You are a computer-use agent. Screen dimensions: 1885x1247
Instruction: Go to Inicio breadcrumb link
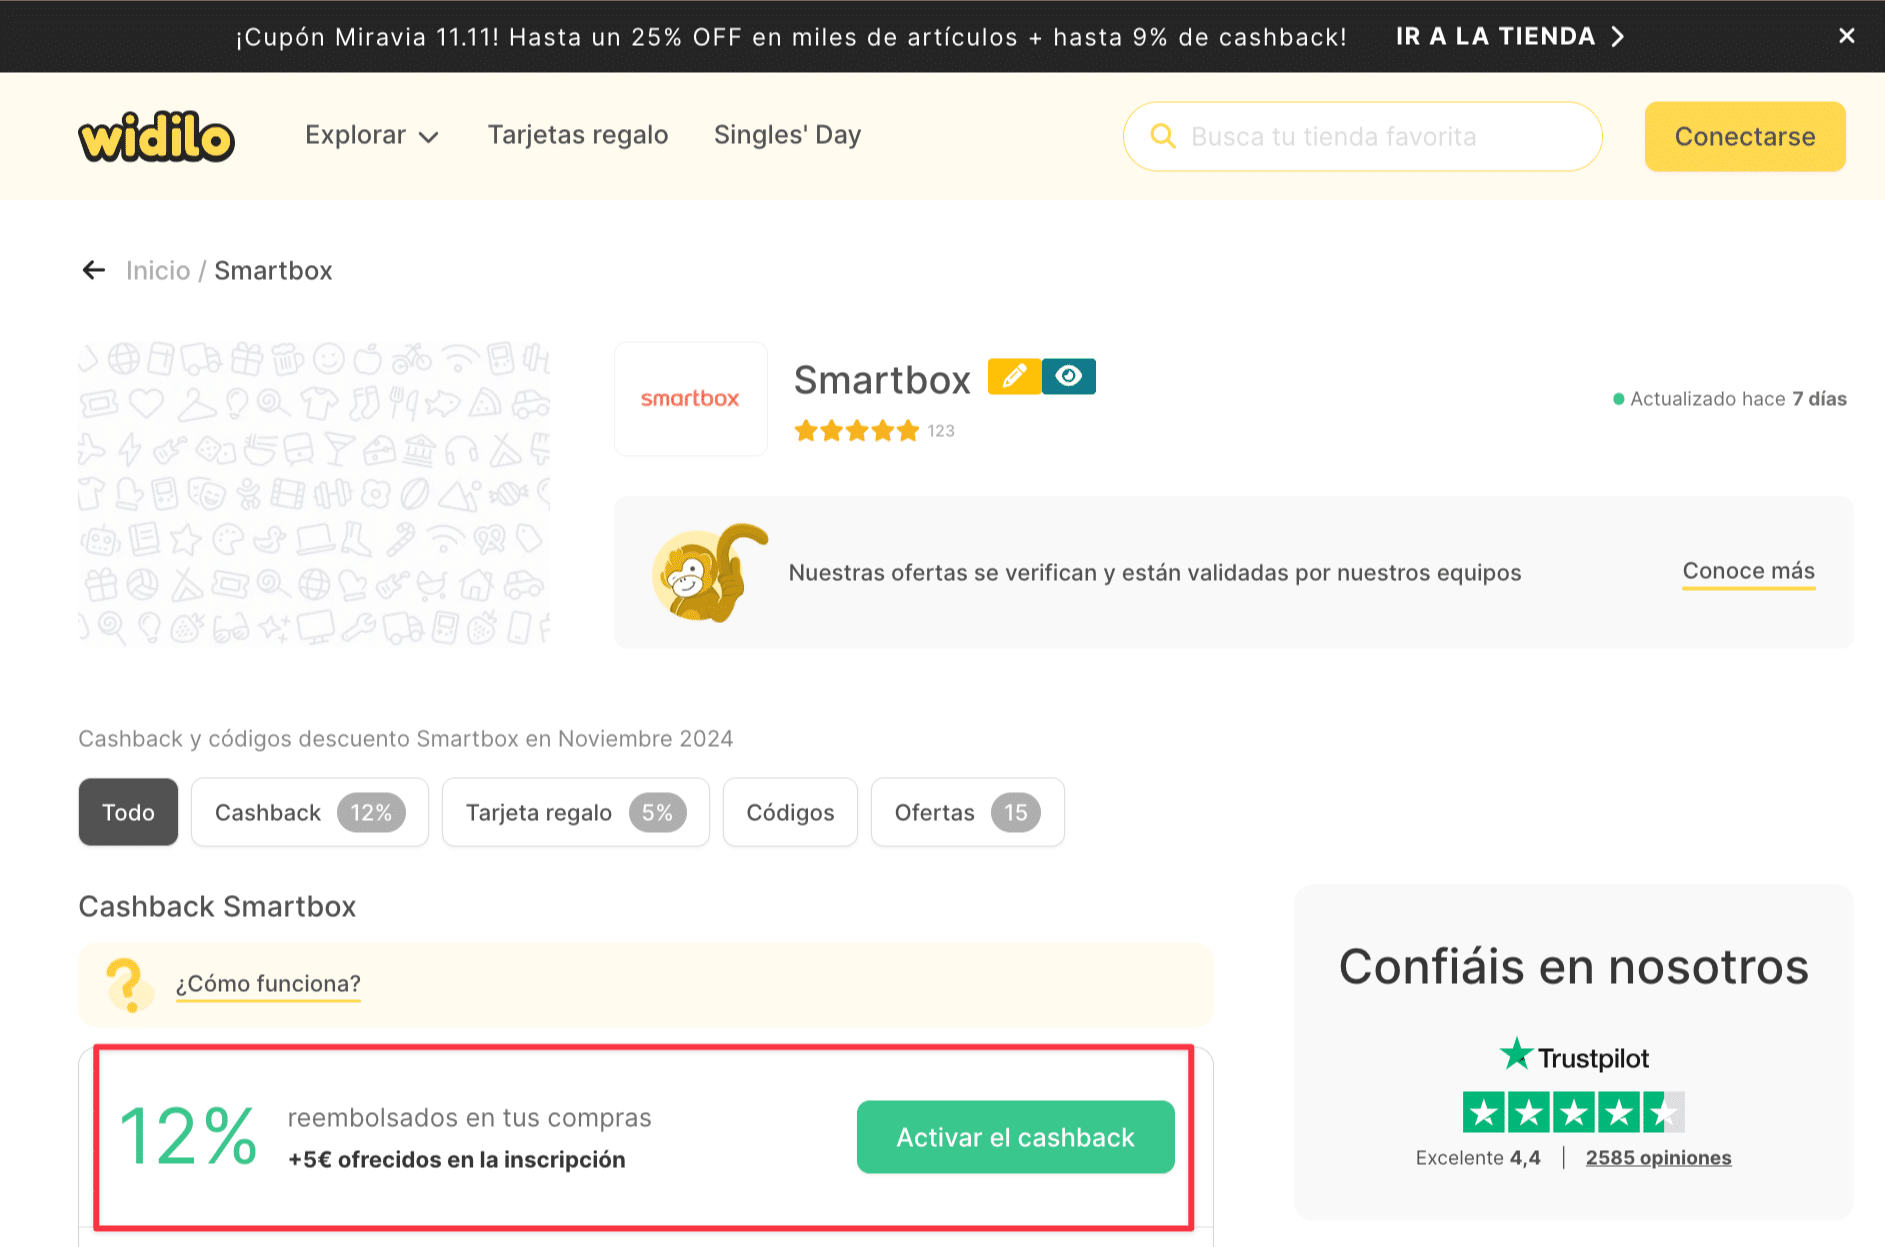tap(158, 270)
